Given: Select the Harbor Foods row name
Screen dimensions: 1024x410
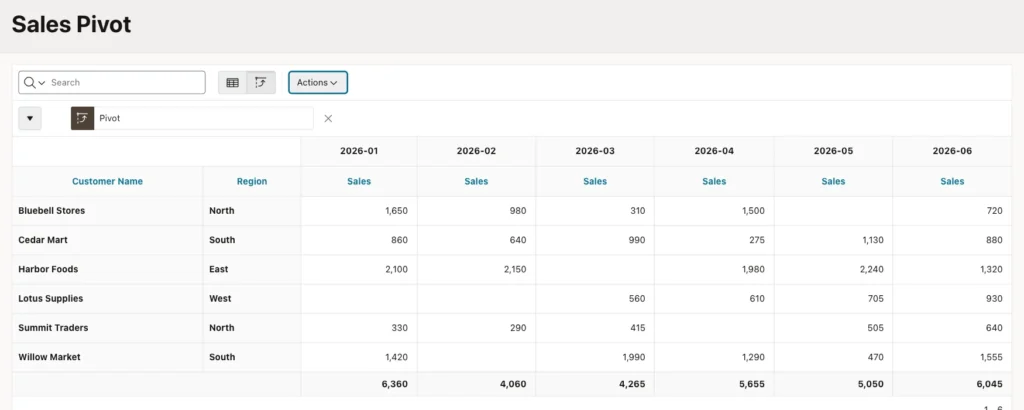Looking at the screenshot, I should [48, 269].
